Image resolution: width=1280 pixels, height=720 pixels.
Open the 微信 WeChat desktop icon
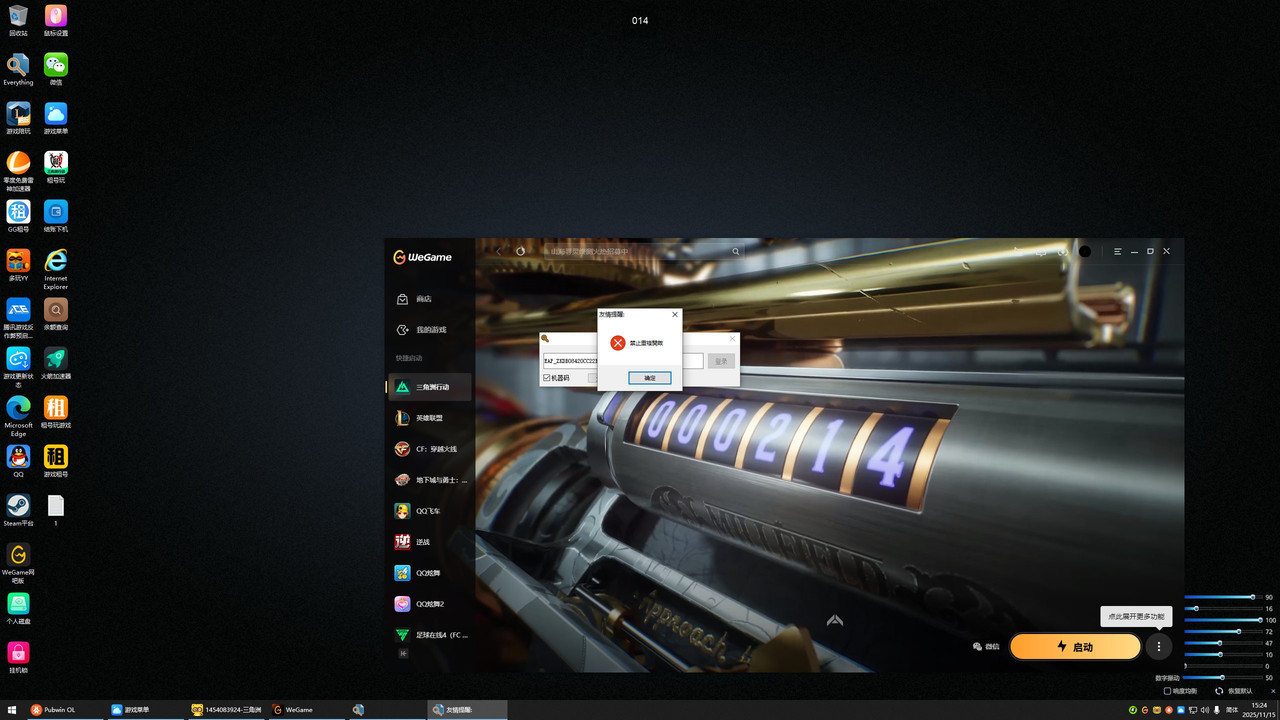click(x=56, y=69)
